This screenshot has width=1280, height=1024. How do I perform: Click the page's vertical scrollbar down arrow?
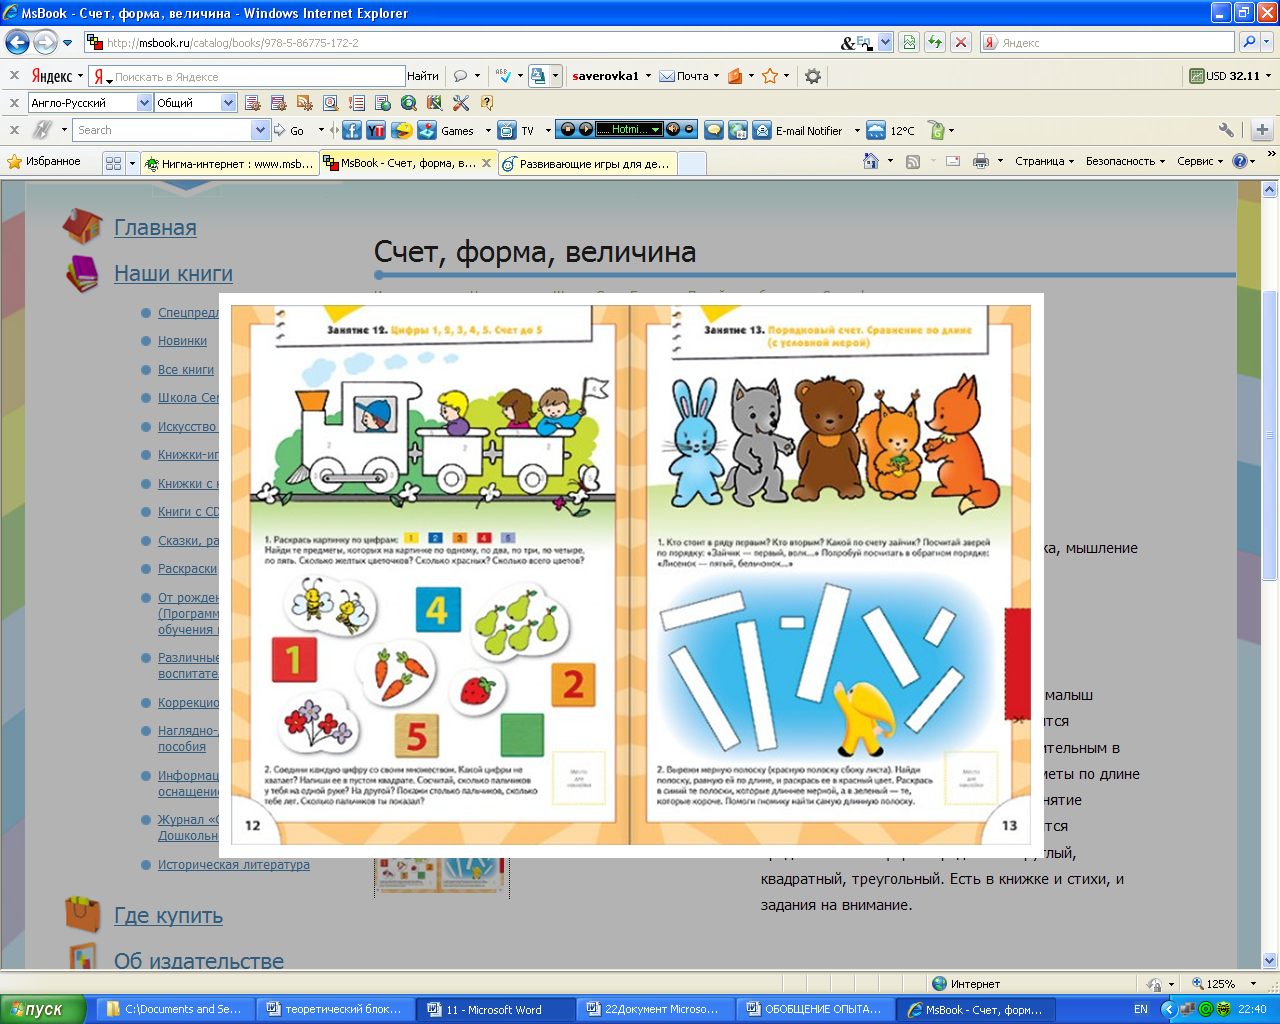[1270, 960]
